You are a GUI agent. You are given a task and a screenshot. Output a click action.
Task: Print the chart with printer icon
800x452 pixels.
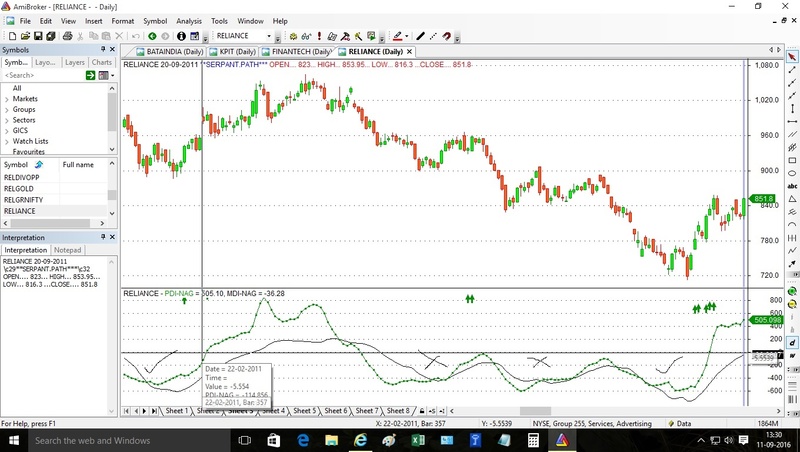67,36
